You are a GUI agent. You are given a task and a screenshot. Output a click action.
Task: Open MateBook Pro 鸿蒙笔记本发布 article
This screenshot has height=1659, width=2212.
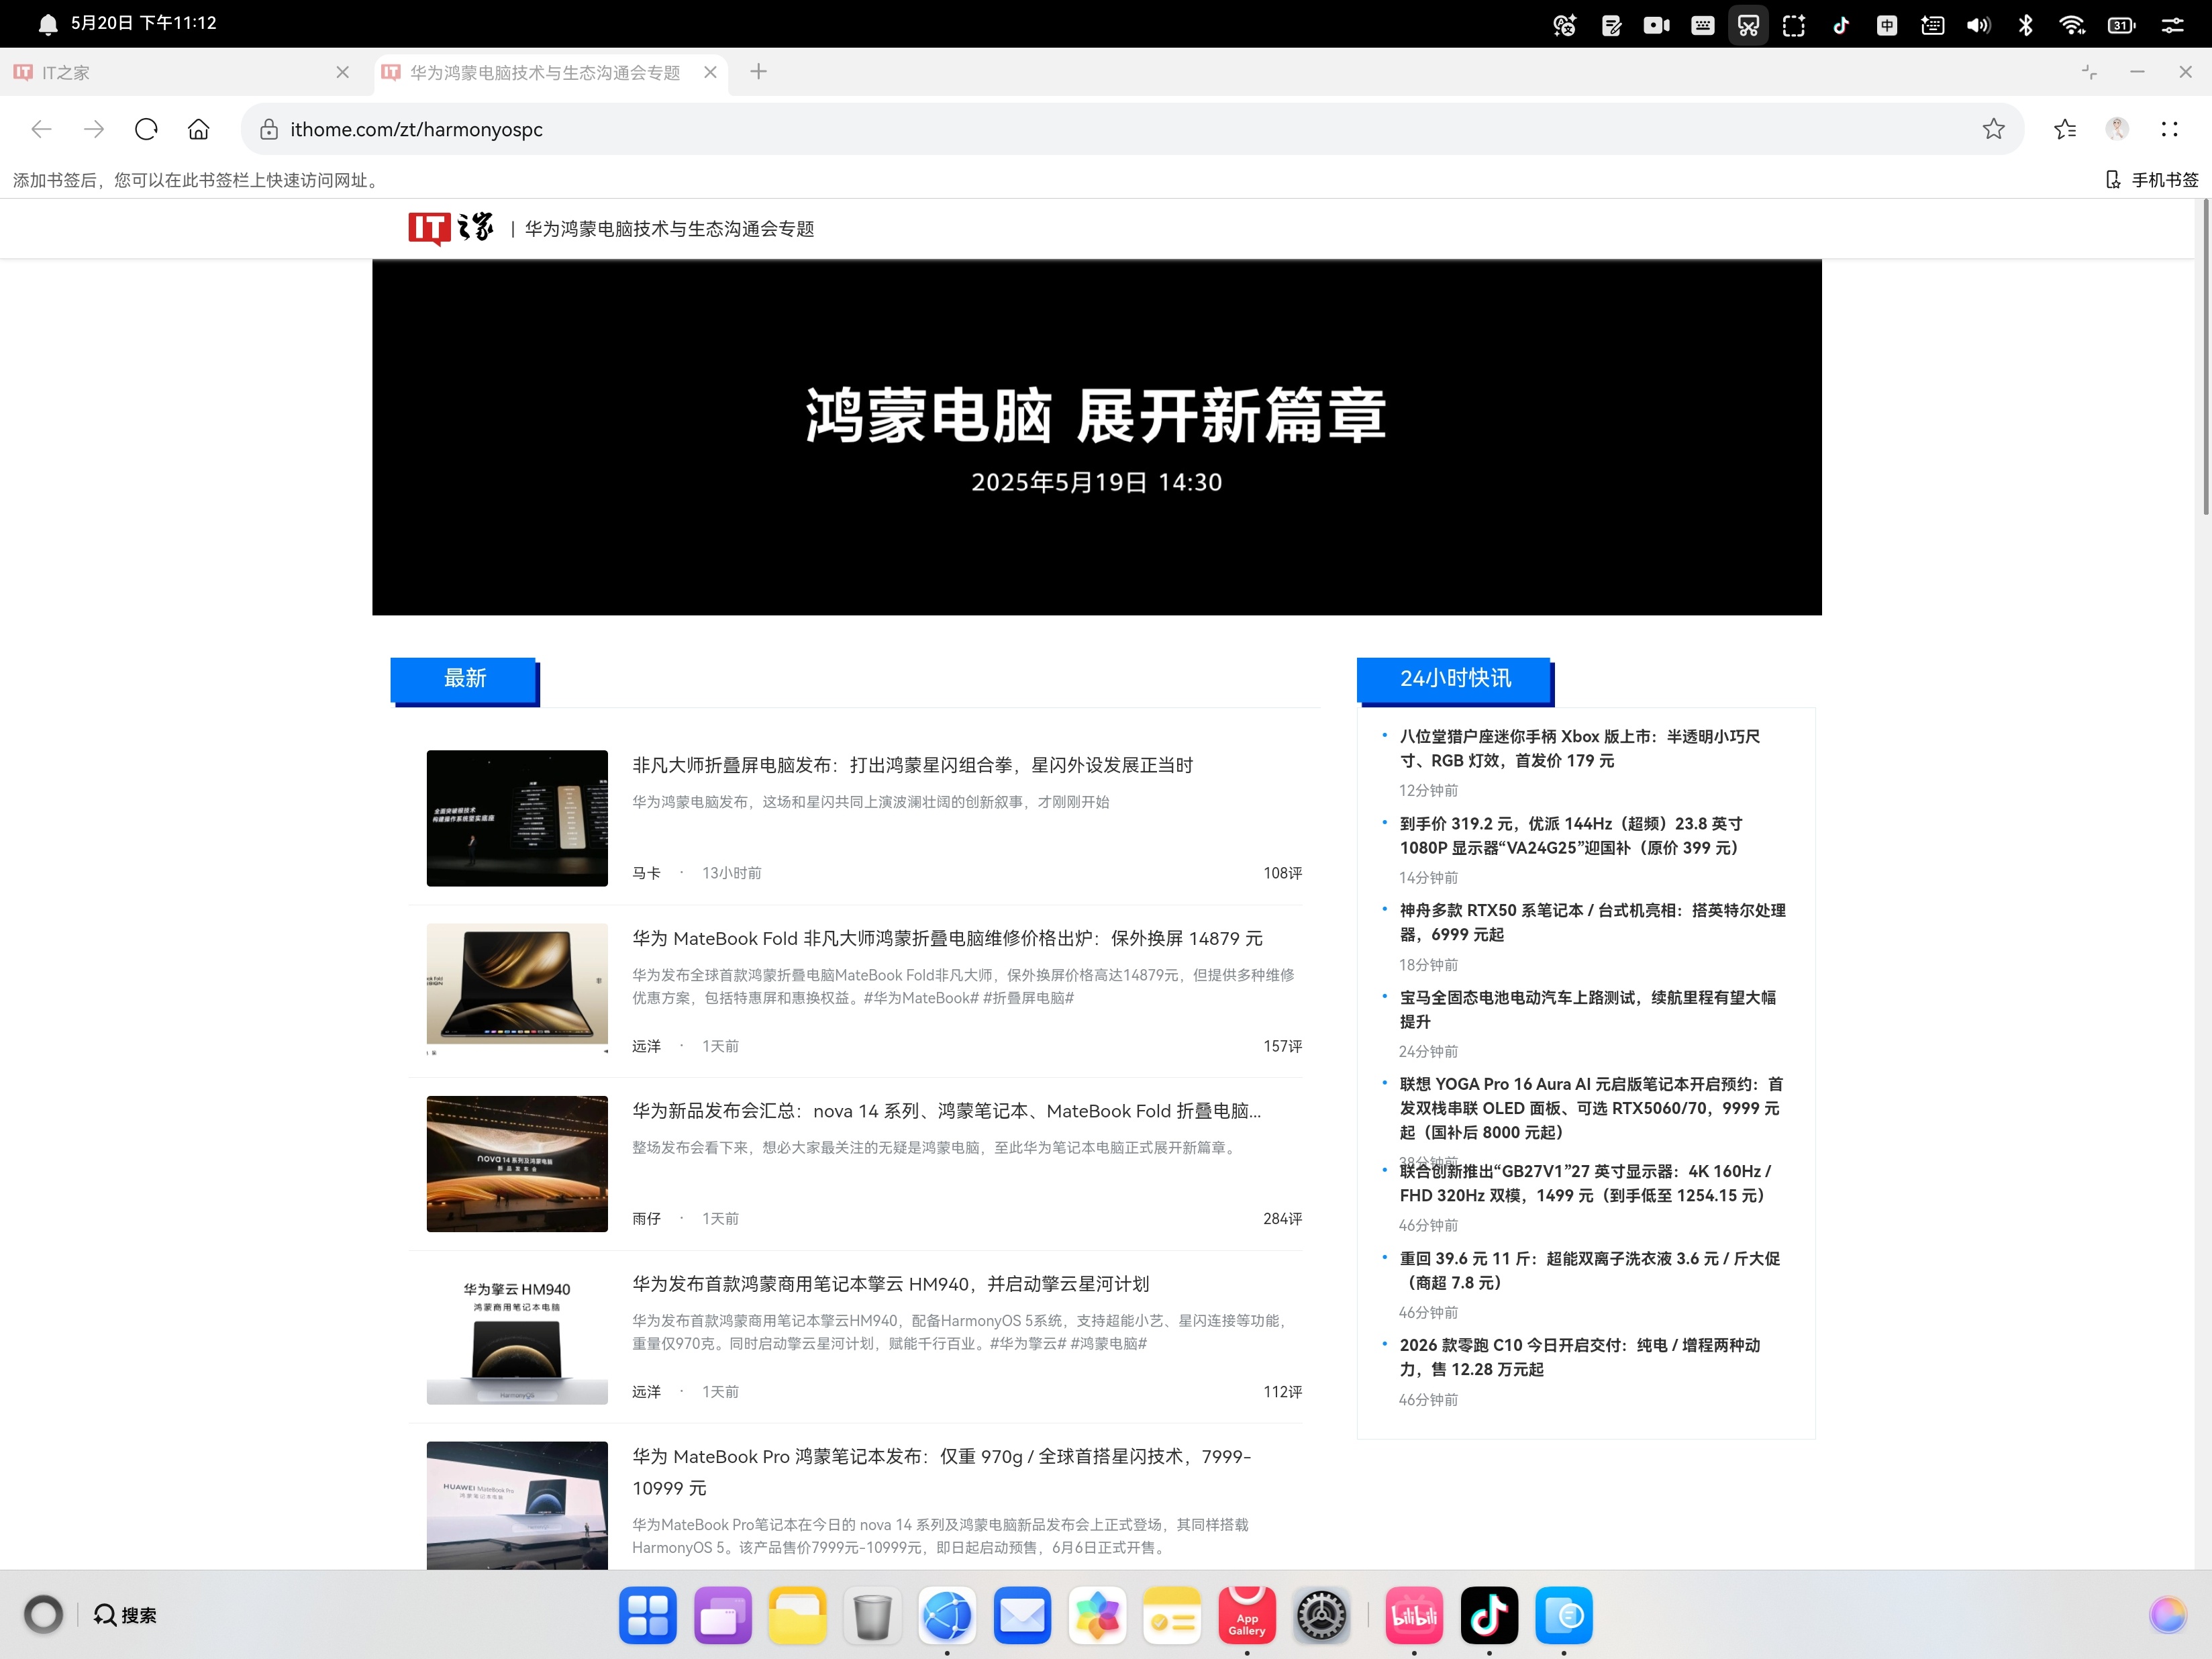pyautogui.click(x=941, y=1472)
